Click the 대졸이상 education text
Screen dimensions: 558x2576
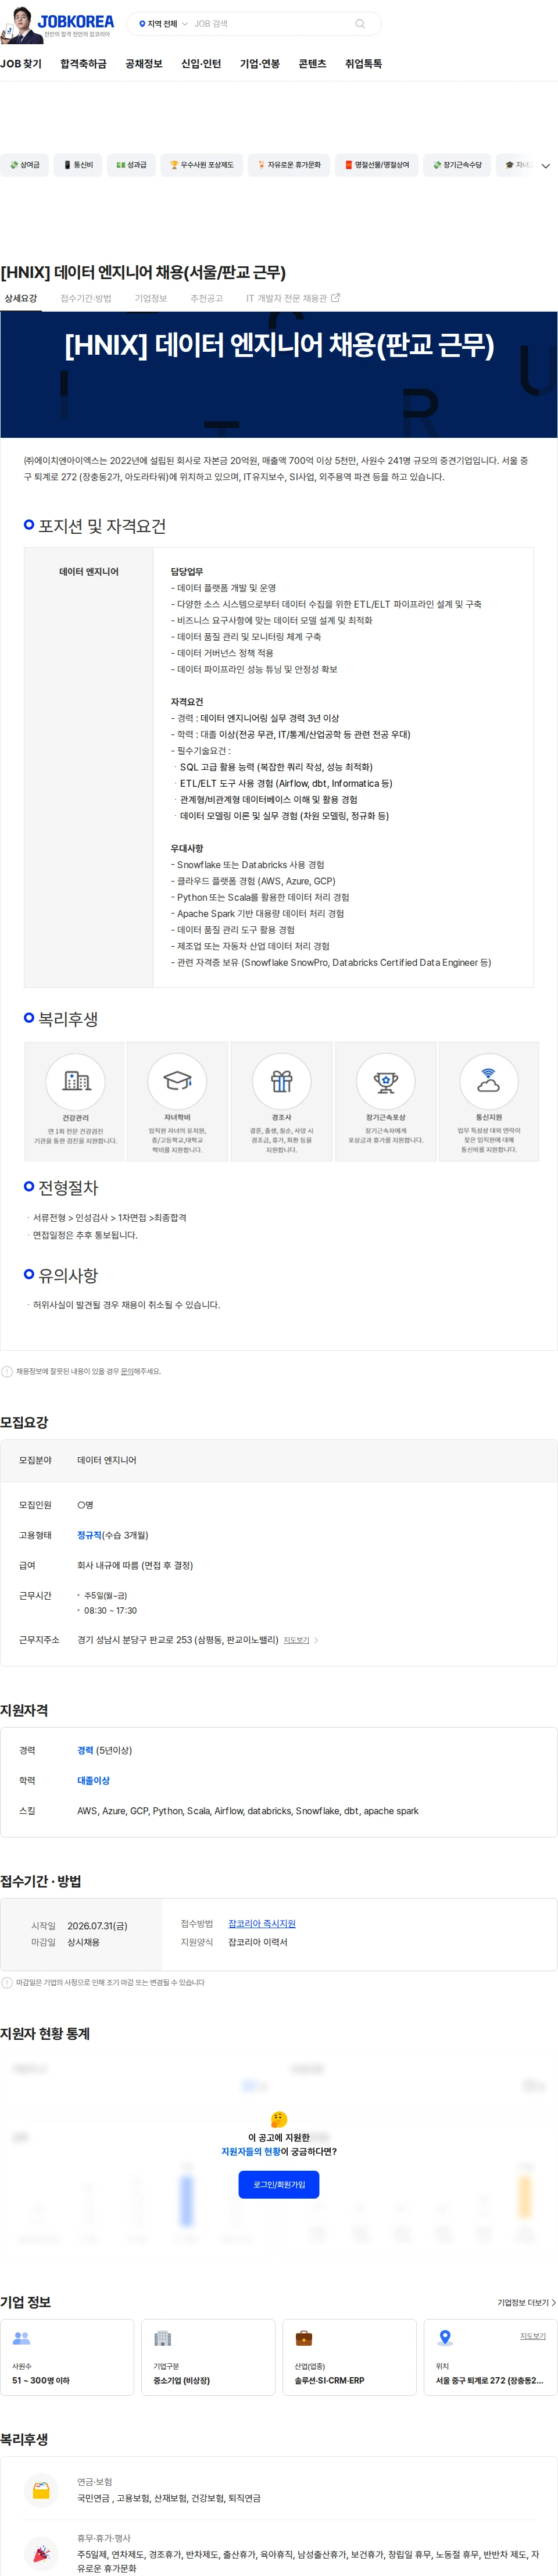[x=94, y=1781]
